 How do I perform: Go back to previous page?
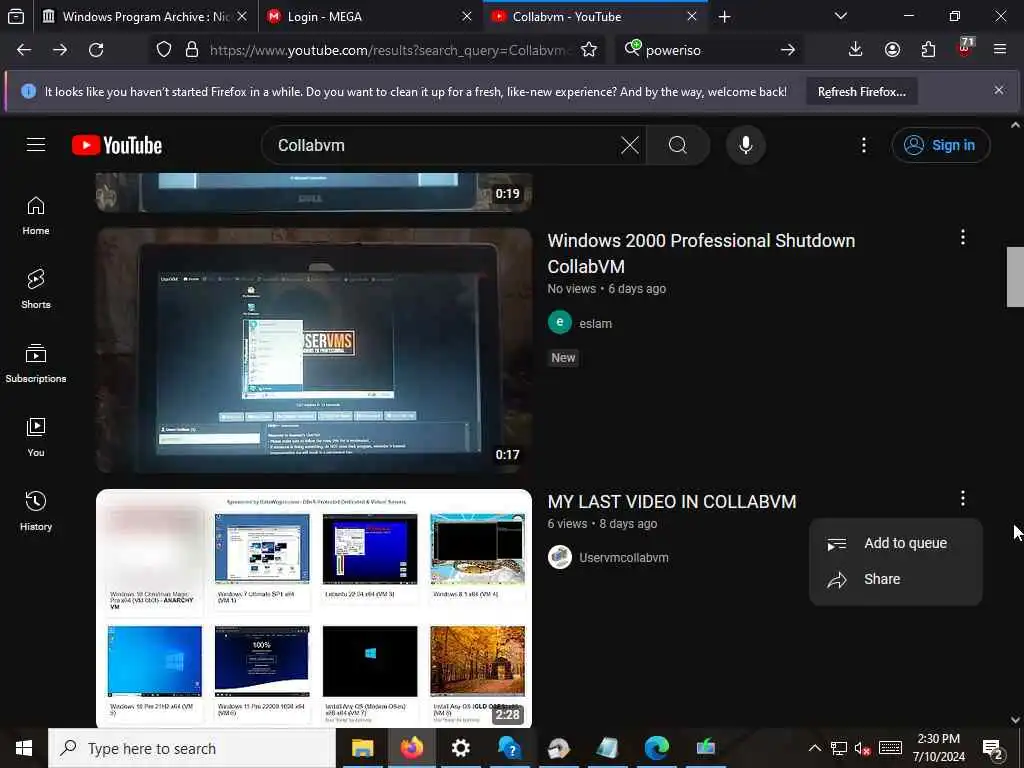point(24,50)
